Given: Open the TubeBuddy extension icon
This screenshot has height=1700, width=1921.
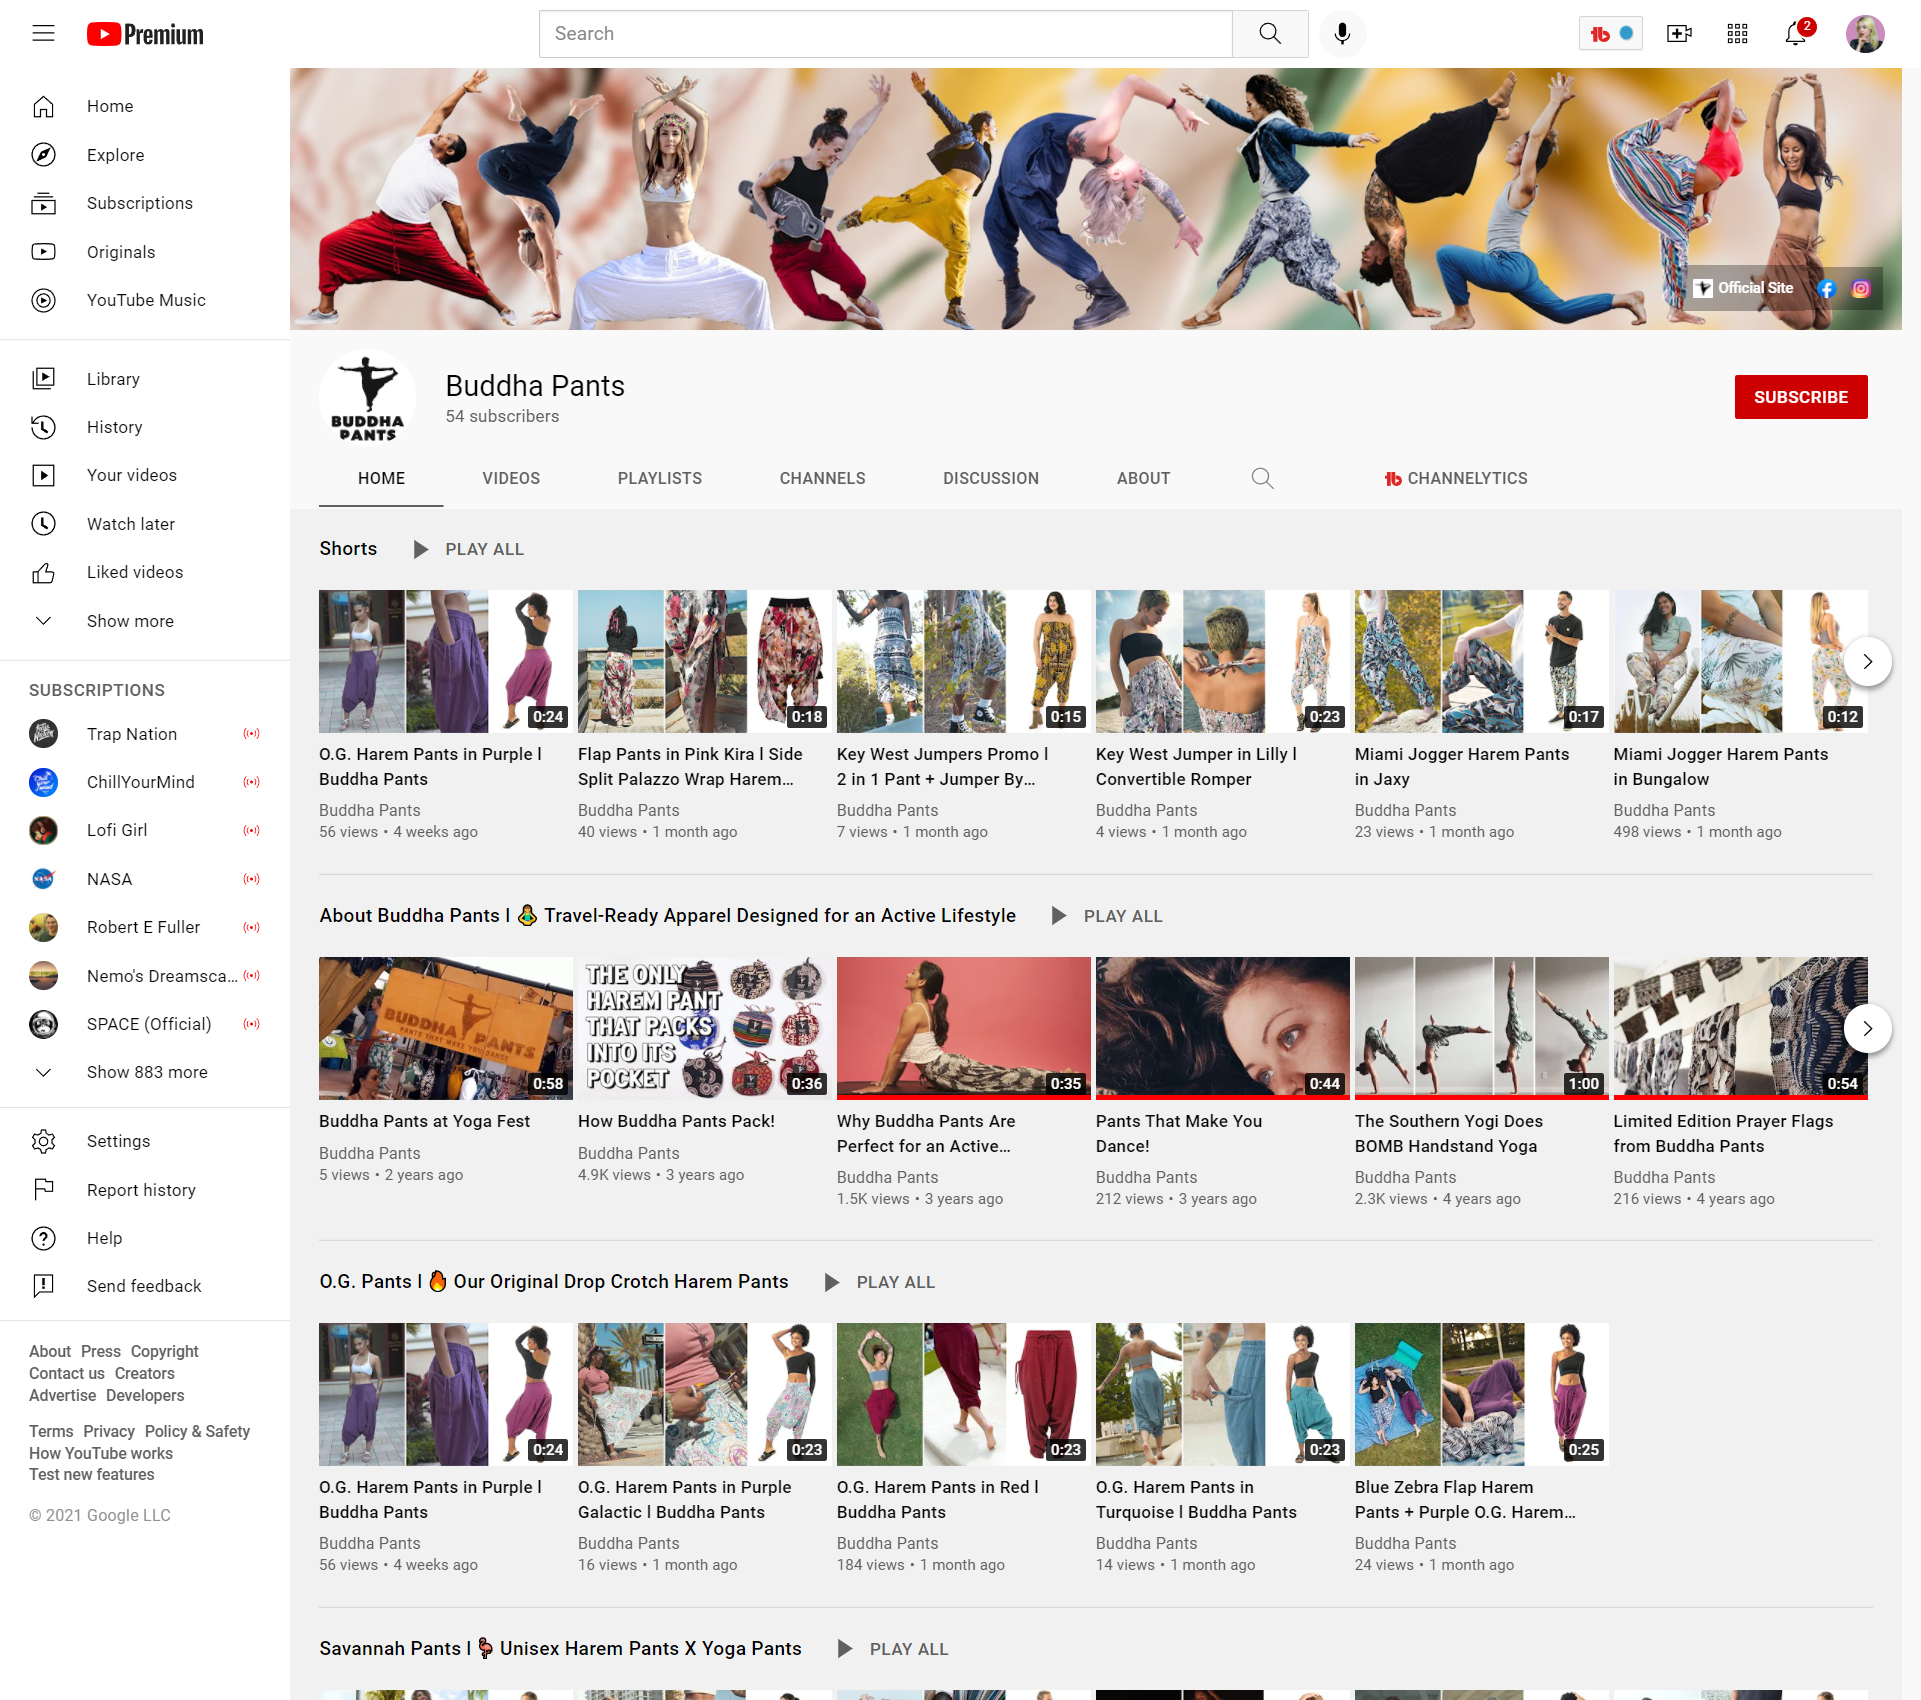Looking at the screenshot, I should (1610, 34).
